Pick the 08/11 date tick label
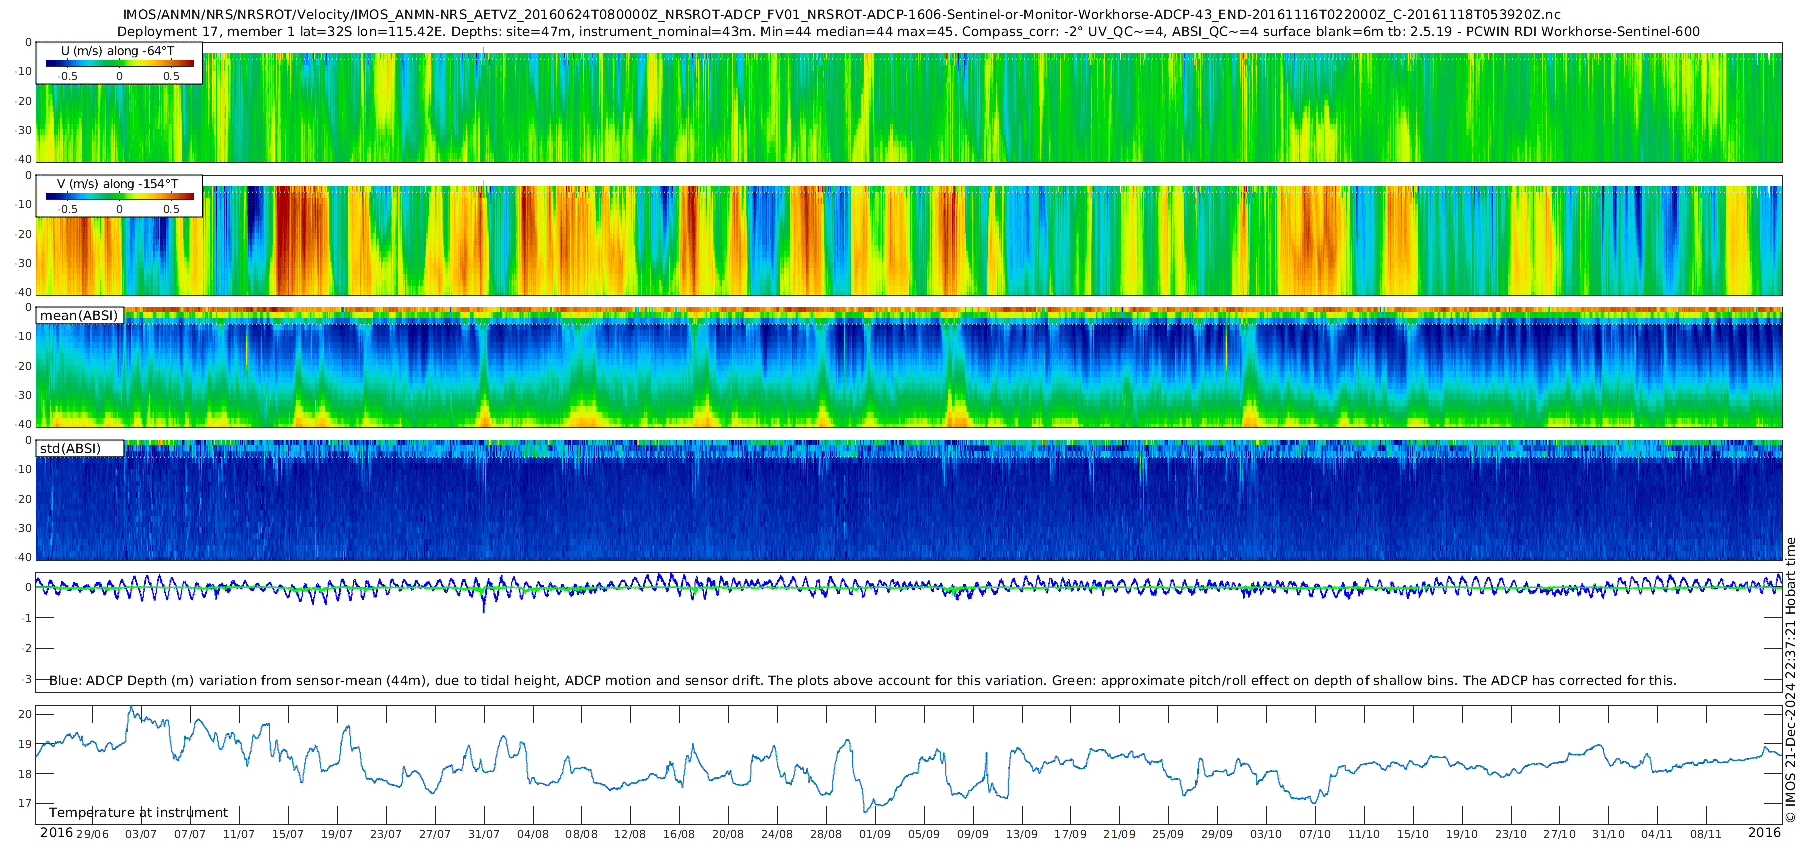Viewport: 1800px width, 850px height. (1706, 834)
